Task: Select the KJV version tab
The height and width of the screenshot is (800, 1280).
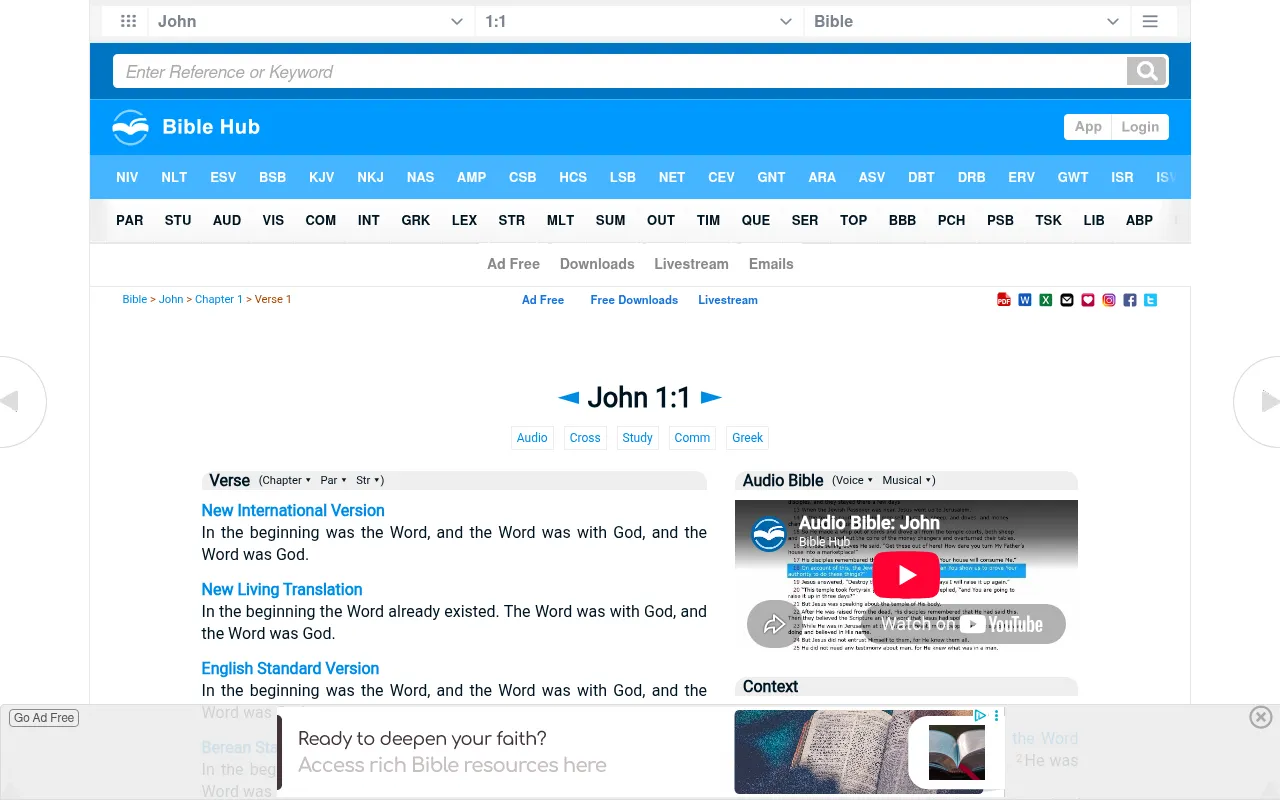Action: click(322, 177)
